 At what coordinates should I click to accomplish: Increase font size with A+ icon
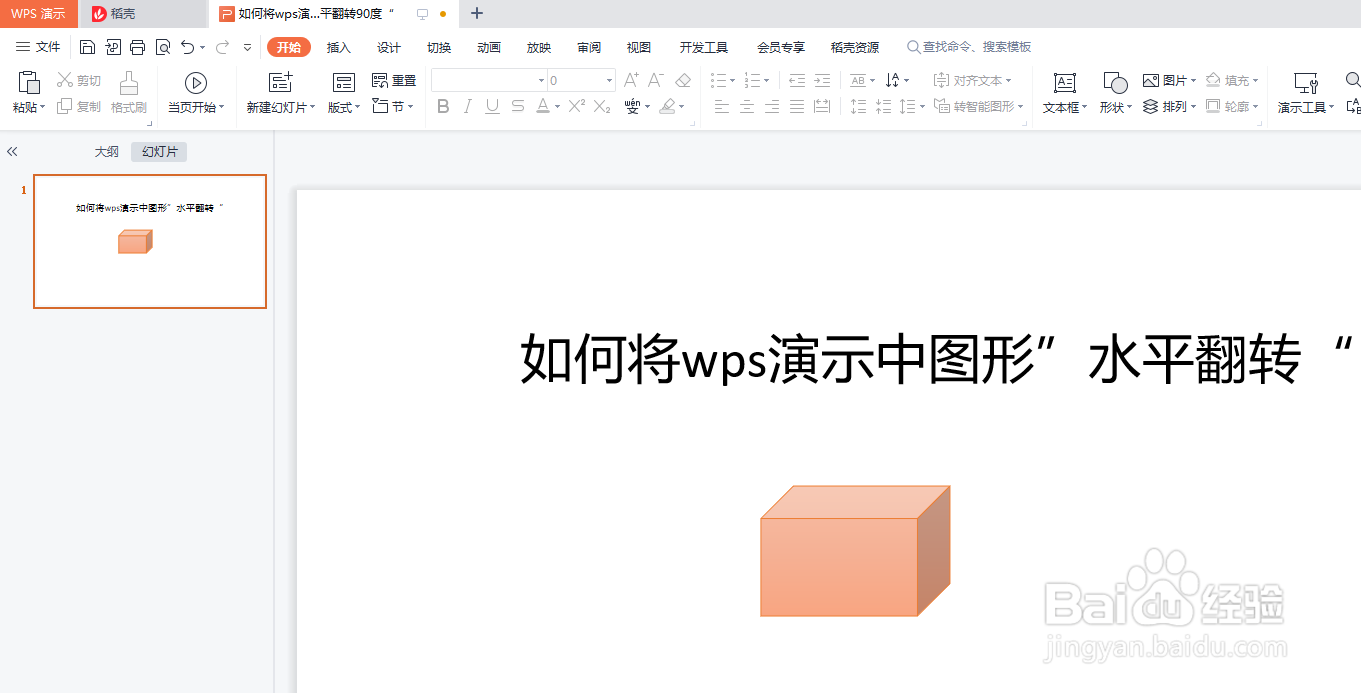click(x=631, y=80)
